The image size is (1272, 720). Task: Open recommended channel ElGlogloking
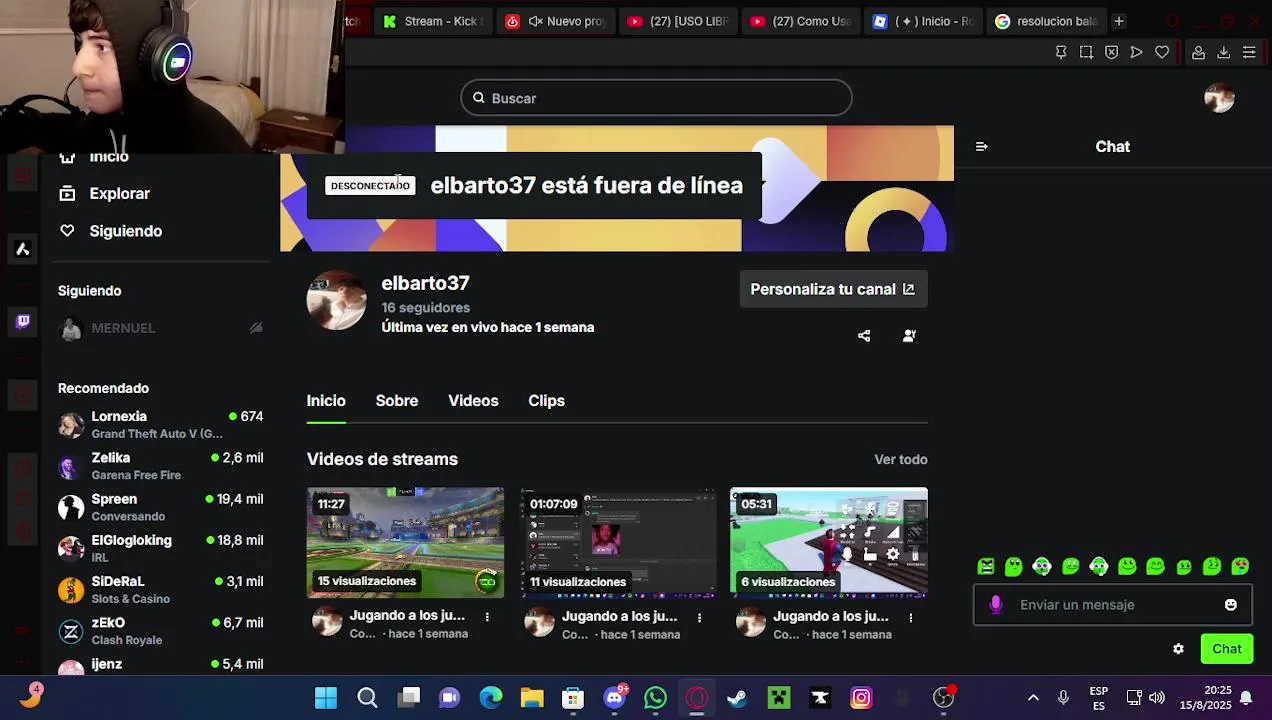click(x=160, y=548)
